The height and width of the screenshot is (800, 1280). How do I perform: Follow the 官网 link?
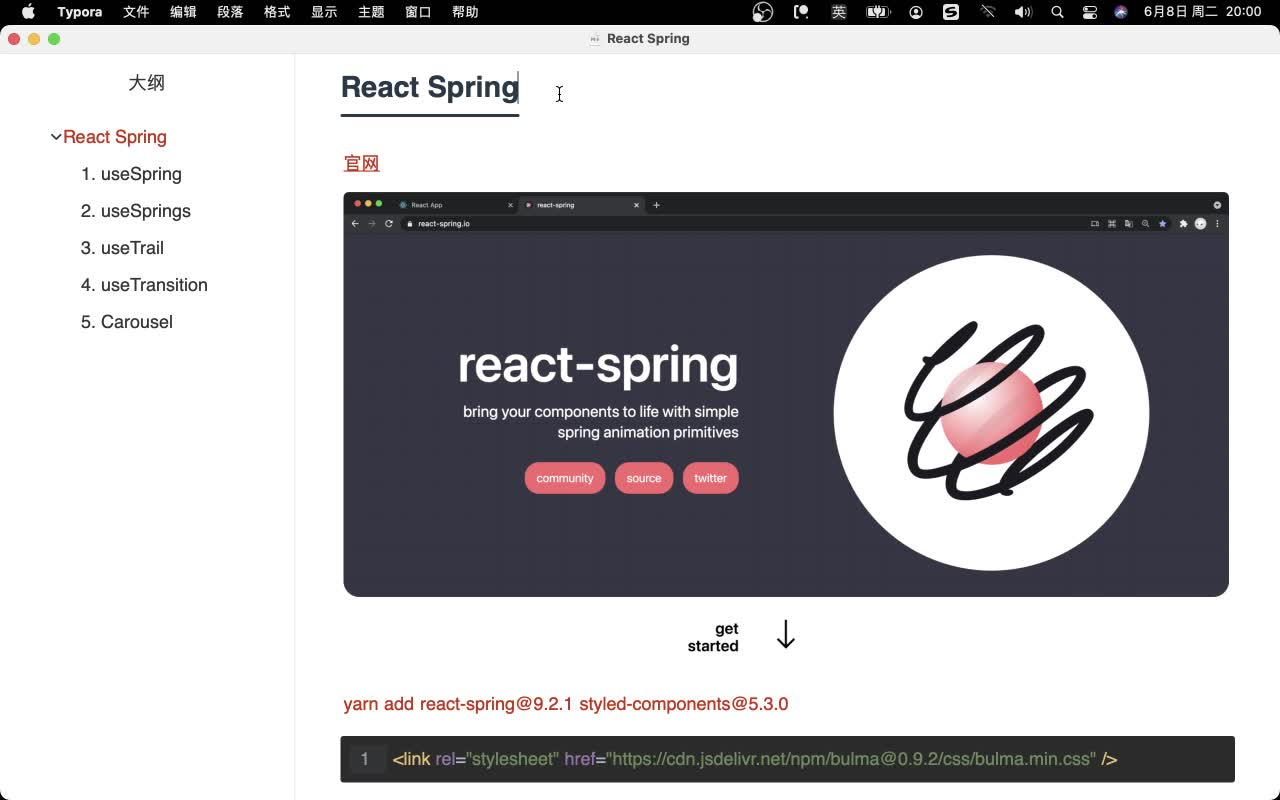(361, 164)
